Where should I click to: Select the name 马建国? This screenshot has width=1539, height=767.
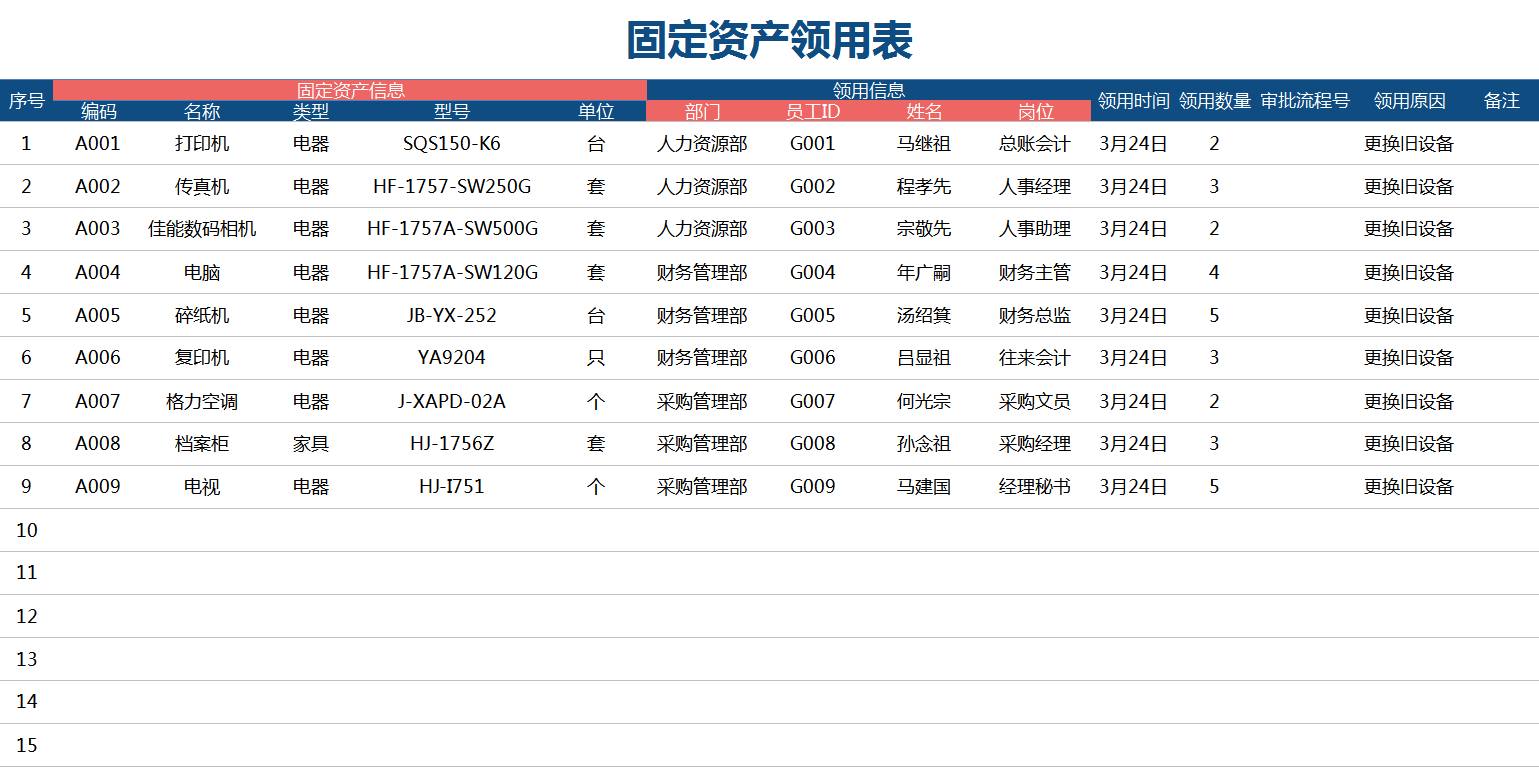[x=924, y=486]
